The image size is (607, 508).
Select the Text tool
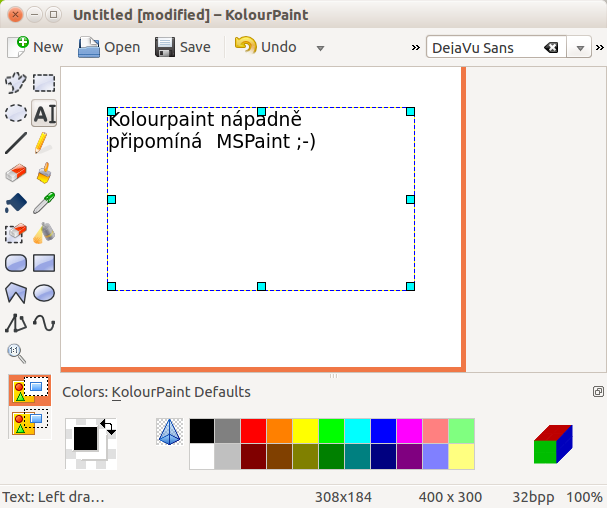(x=44, y=113)
